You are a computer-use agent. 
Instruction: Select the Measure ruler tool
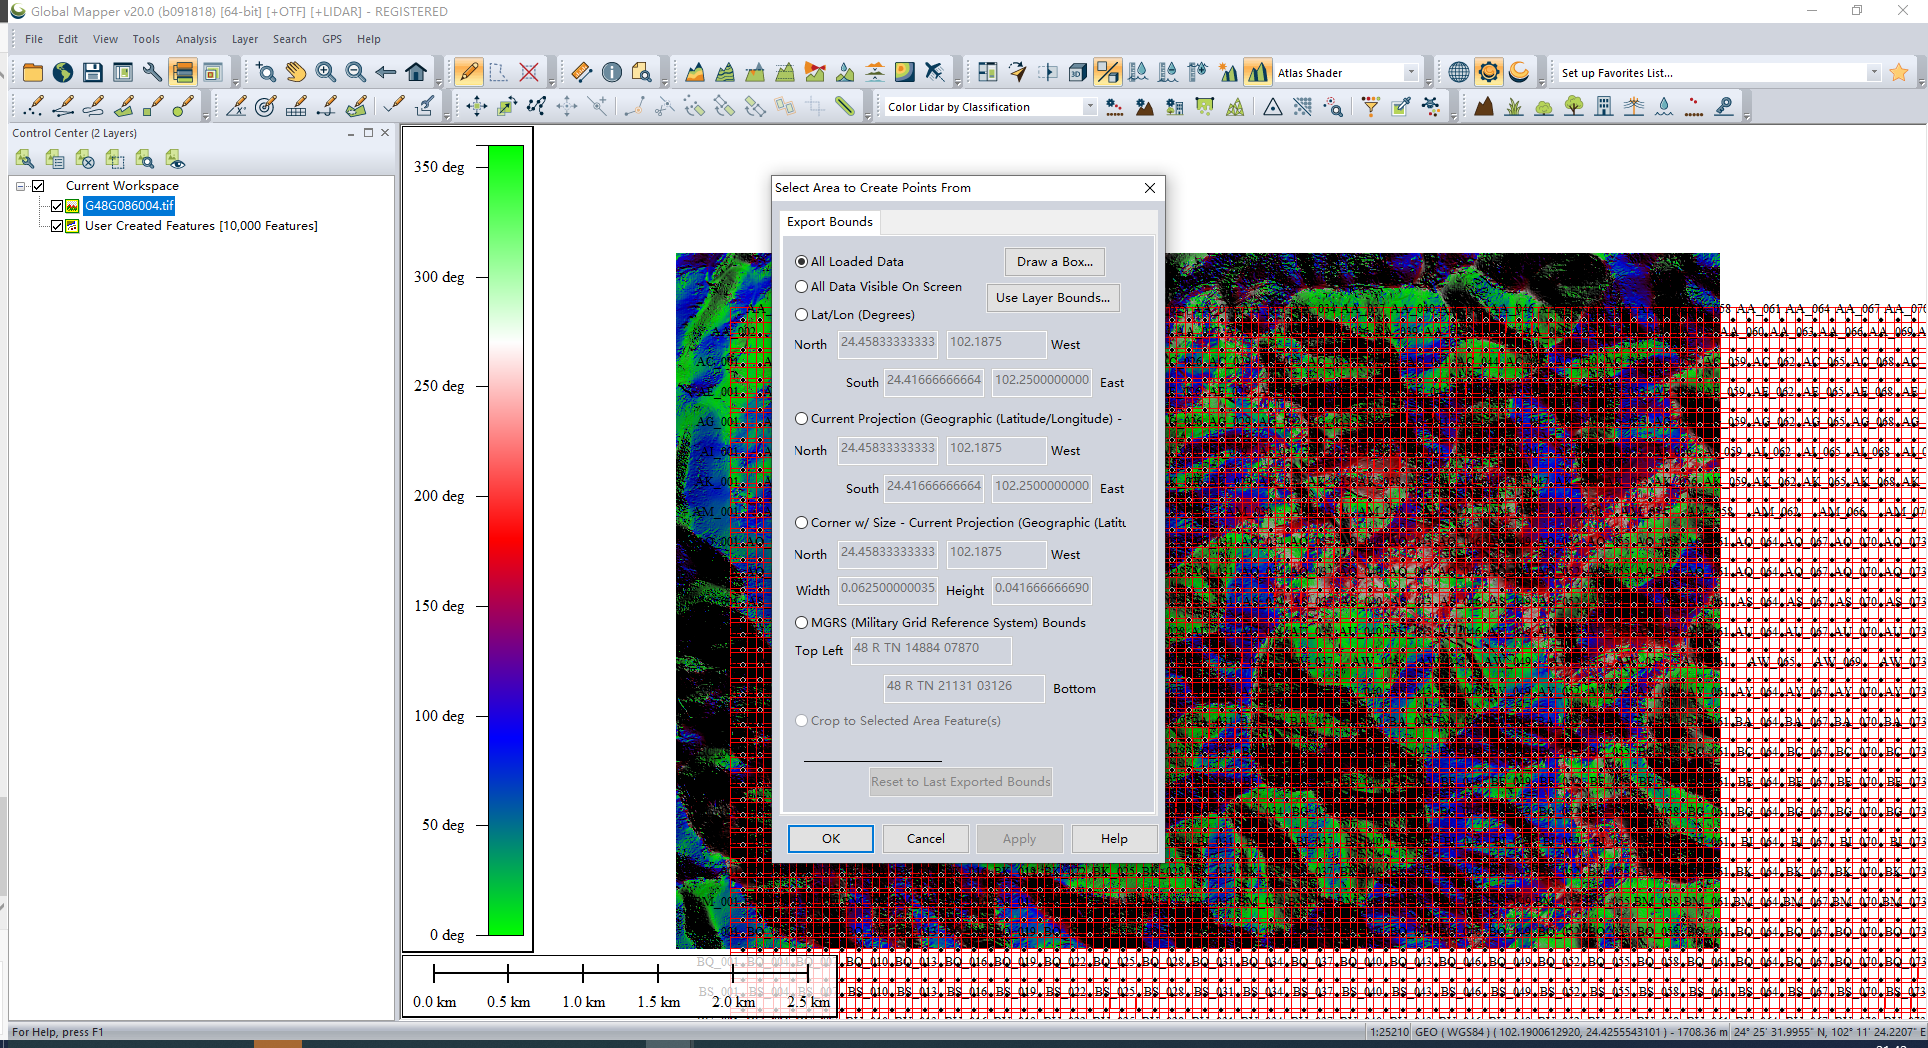pos(582,72)
